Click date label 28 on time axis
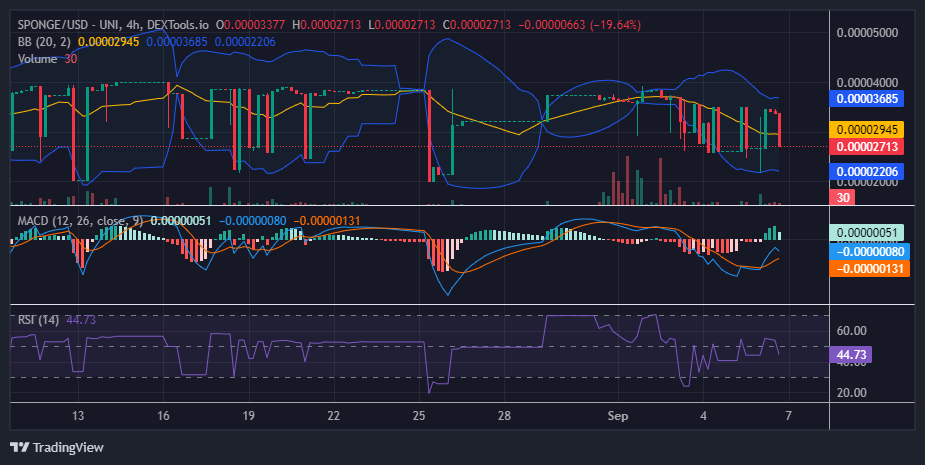 click(504, 415)
